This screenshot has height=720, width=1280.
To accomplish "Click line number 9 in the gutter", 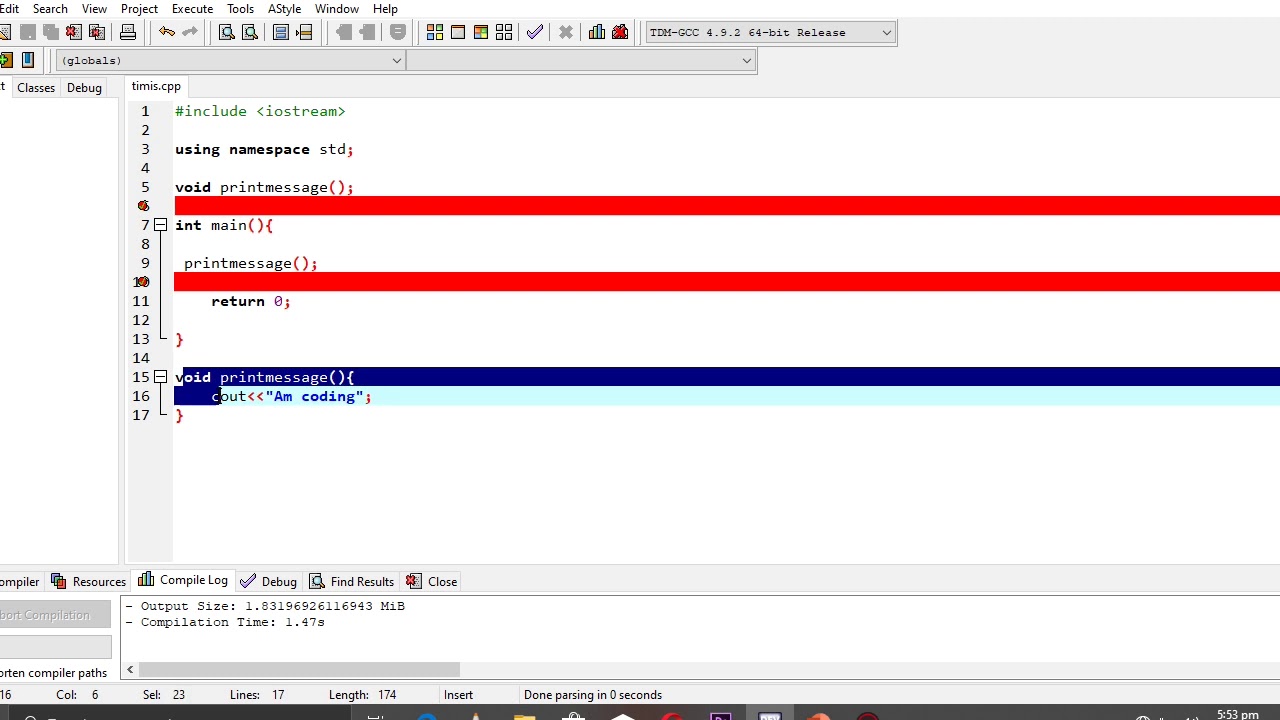I will point(145,263).
